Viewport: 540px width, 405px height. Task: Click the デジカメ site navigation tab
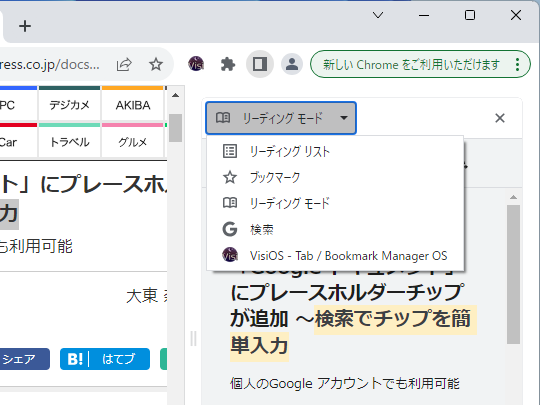(69, 105)
